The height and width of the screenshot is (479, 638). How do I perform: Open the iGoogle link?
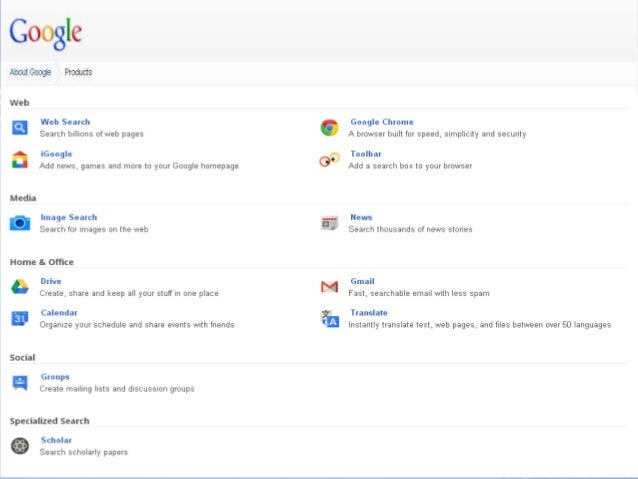pyautogui.click(x=56, y=154)
